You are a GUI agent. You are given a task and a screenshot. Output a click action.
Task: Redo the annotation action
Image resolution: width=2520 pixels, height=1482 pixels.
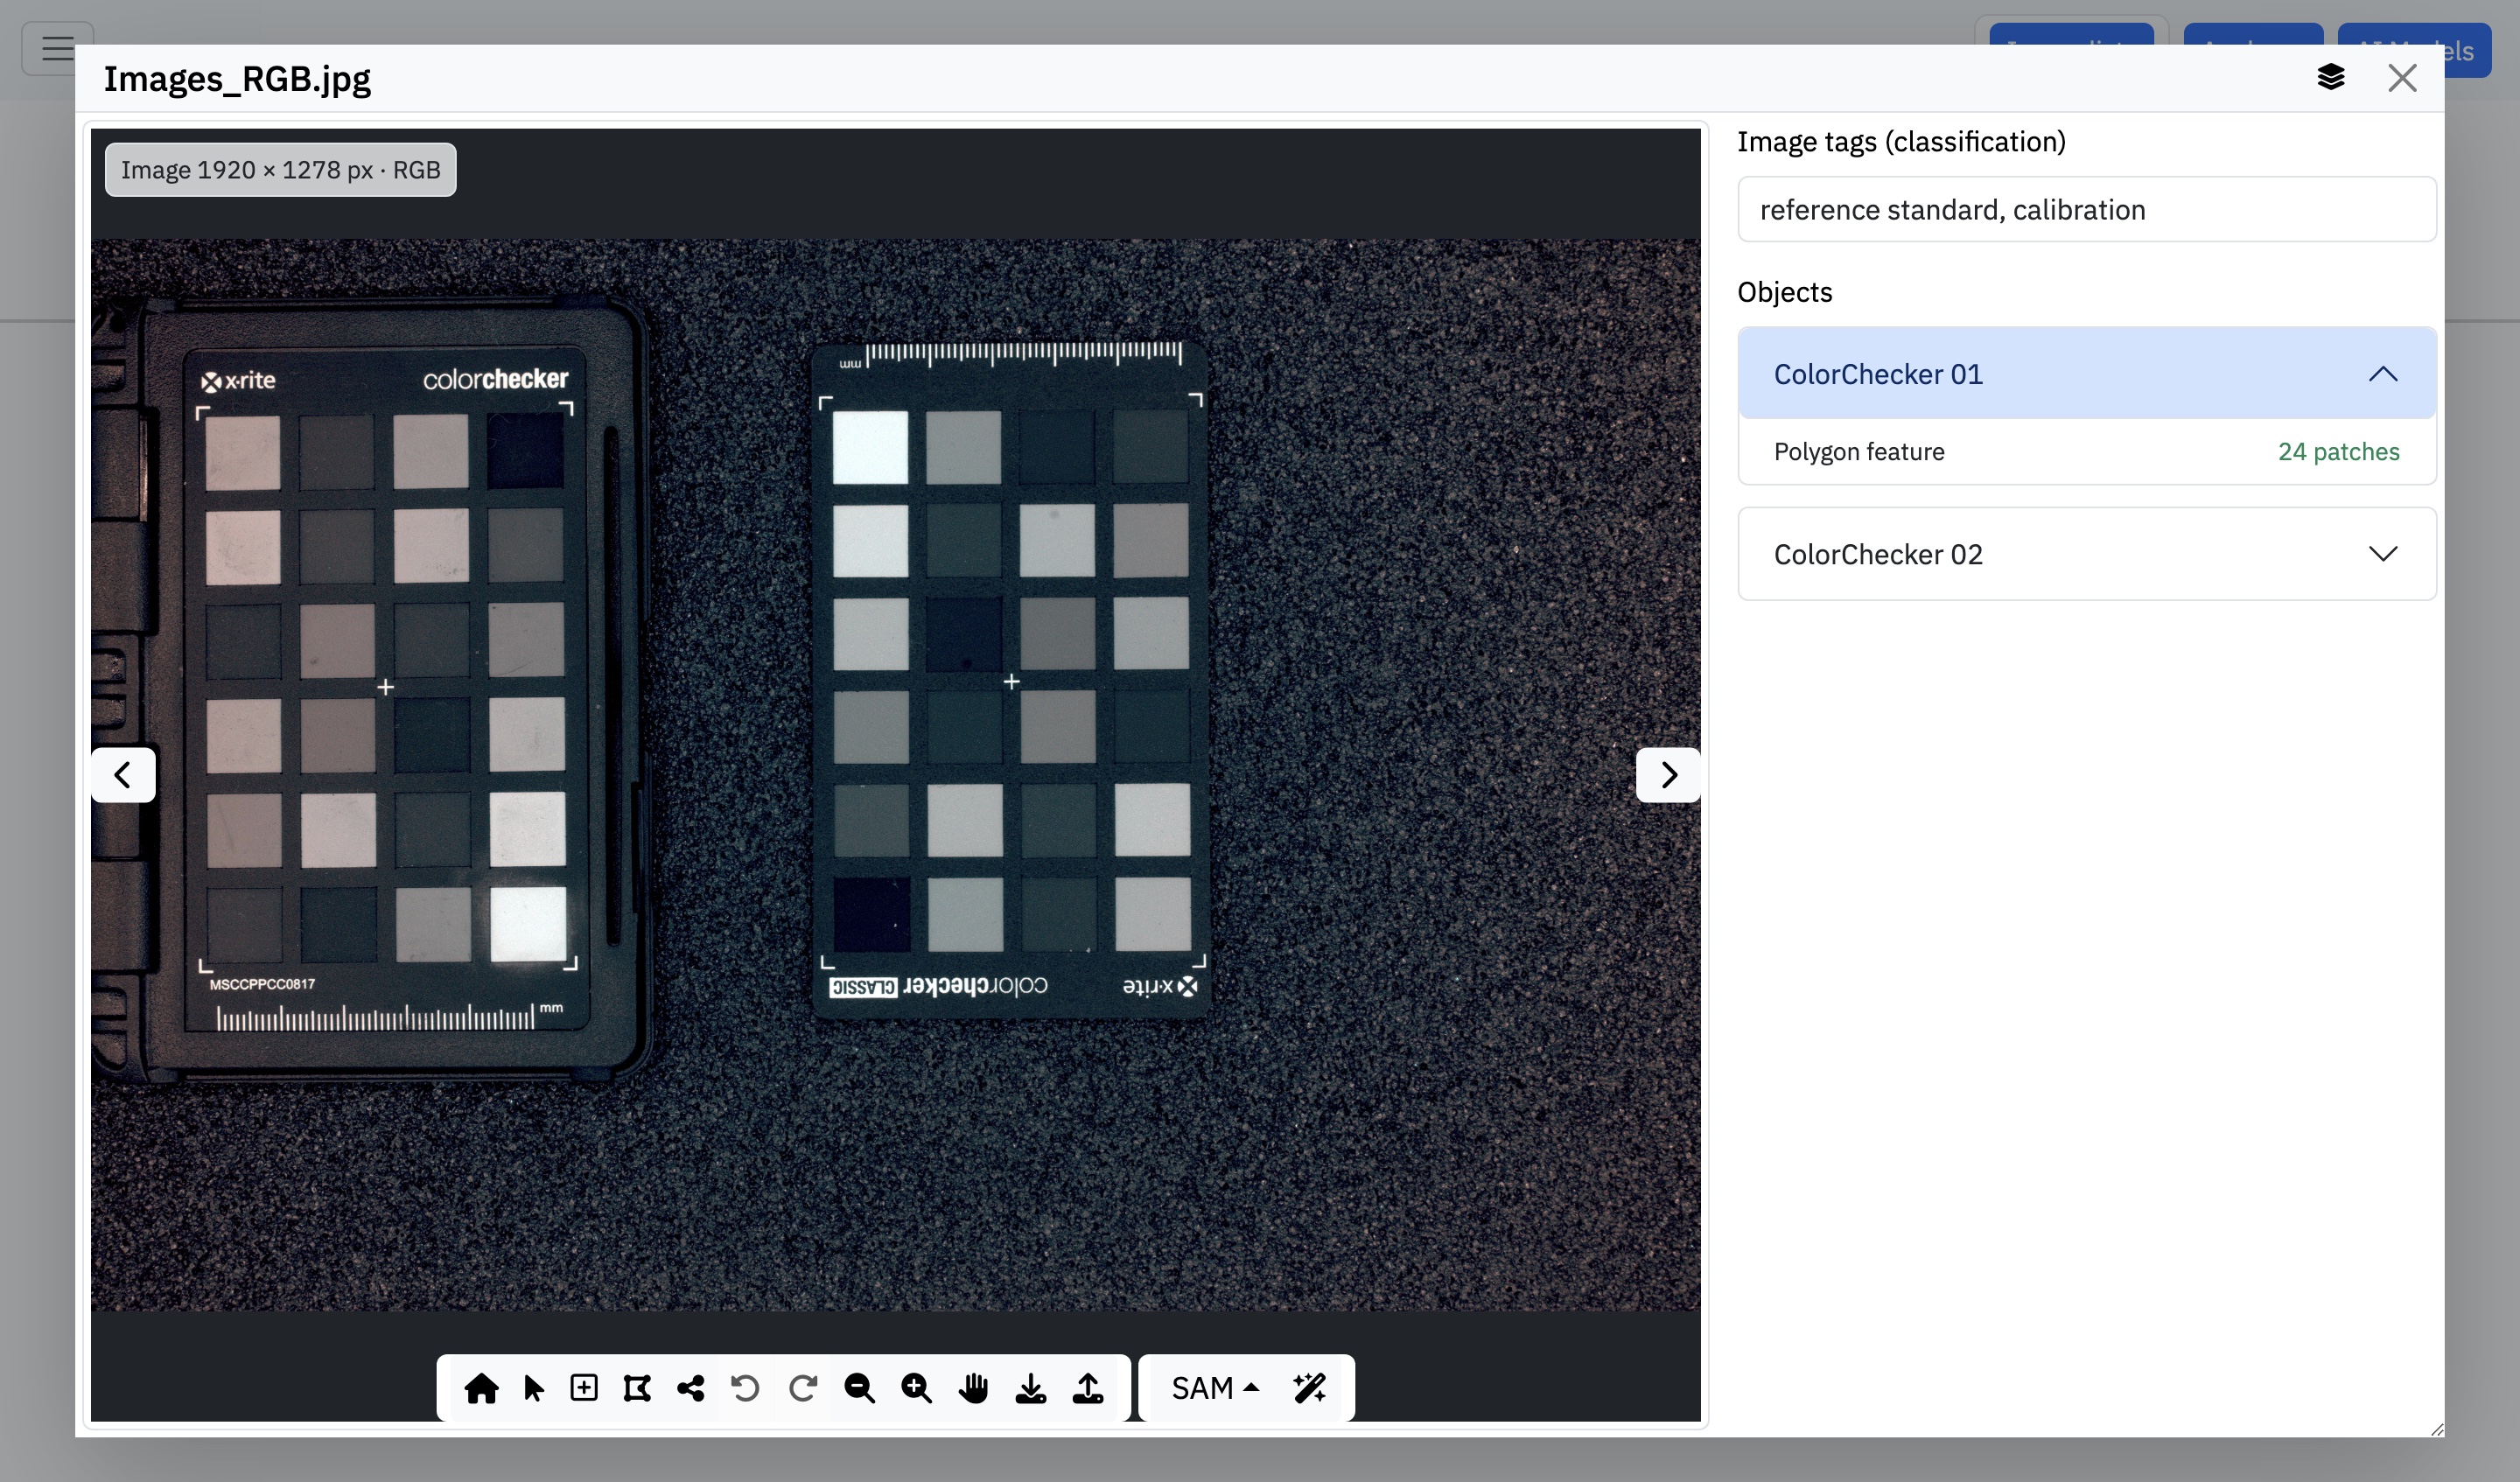802,1388
